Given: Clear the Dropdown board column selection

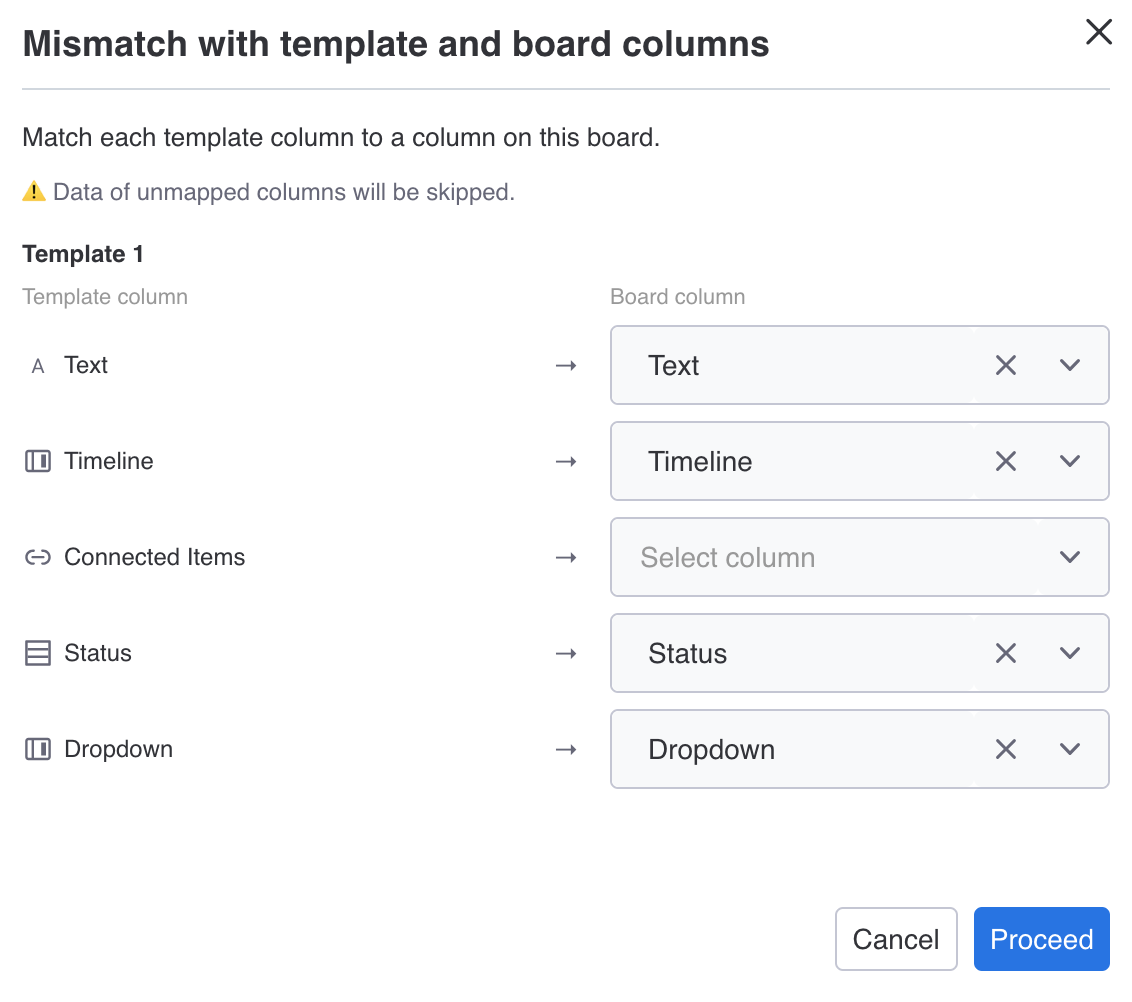Looking at the screenshot, I should (x=1006, y=749).
